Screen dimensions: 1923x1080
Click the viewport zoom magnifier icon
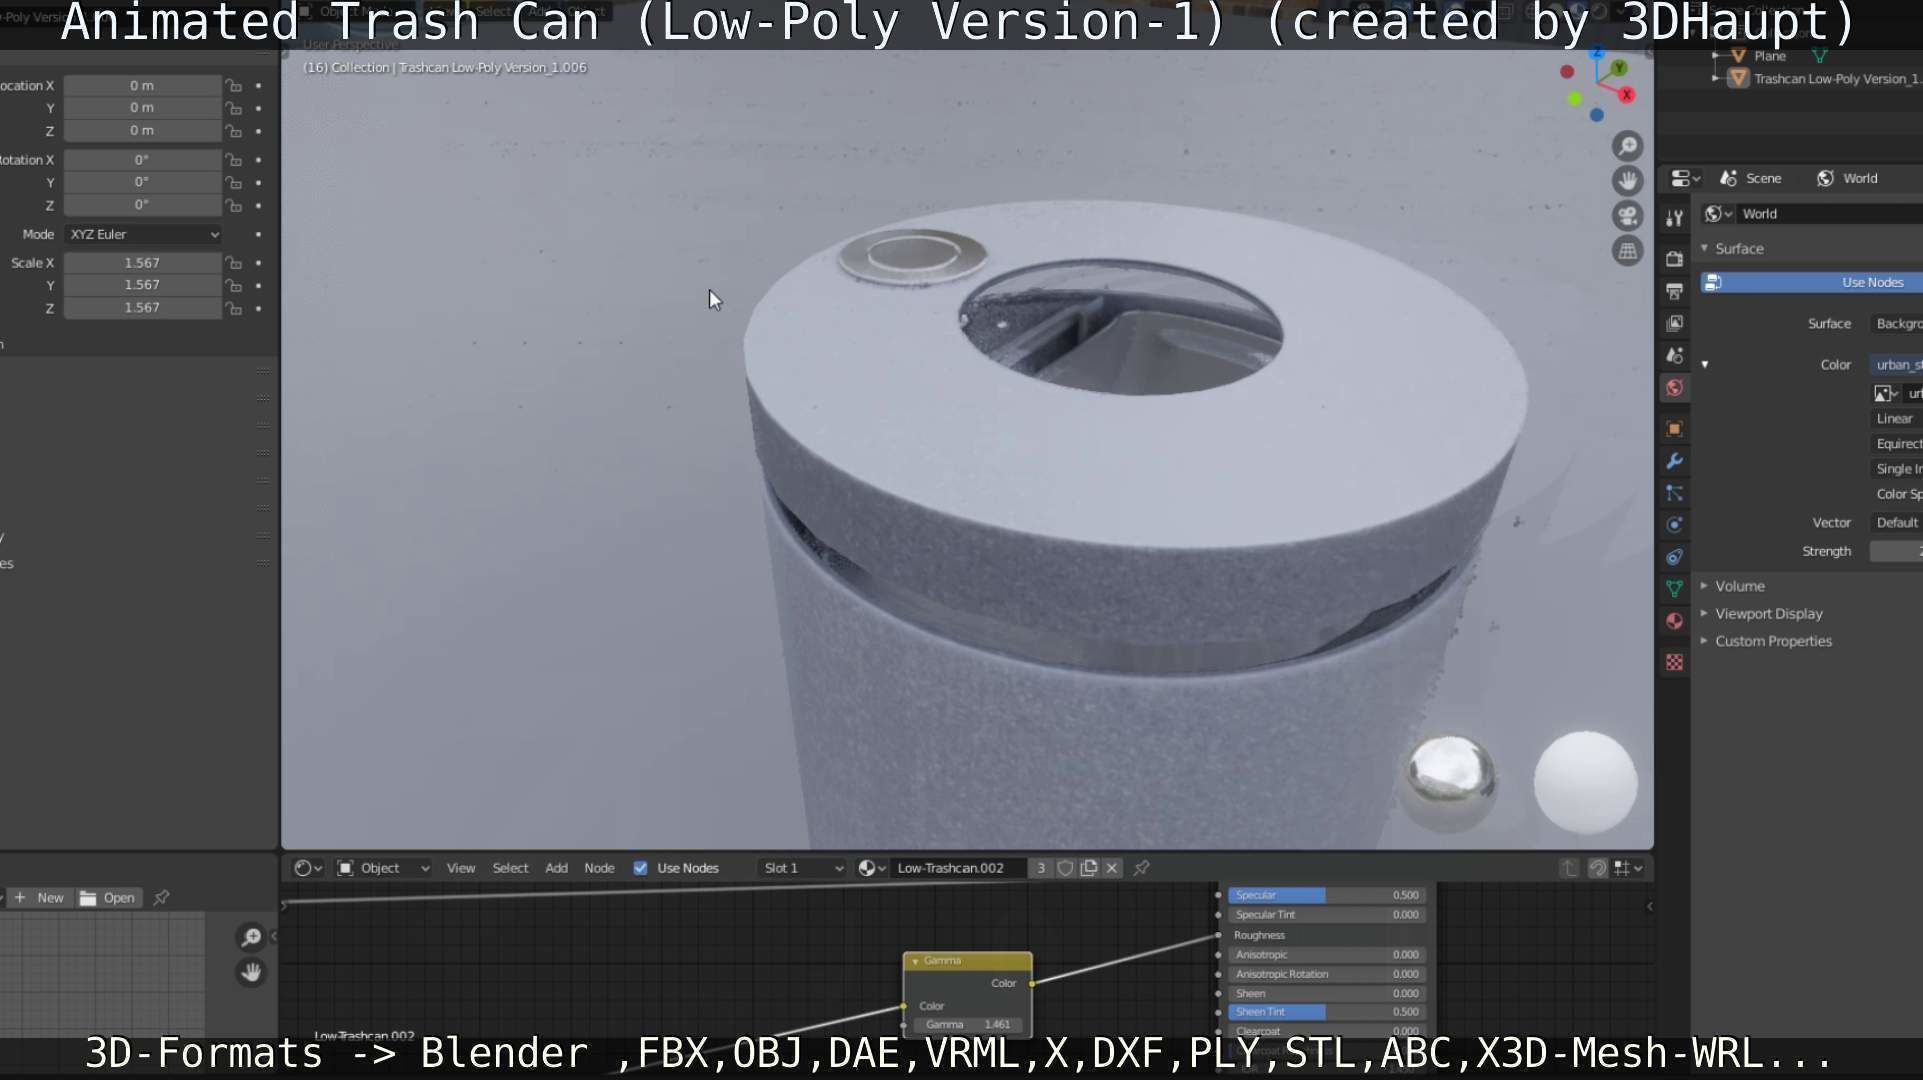click(1628, 147)
